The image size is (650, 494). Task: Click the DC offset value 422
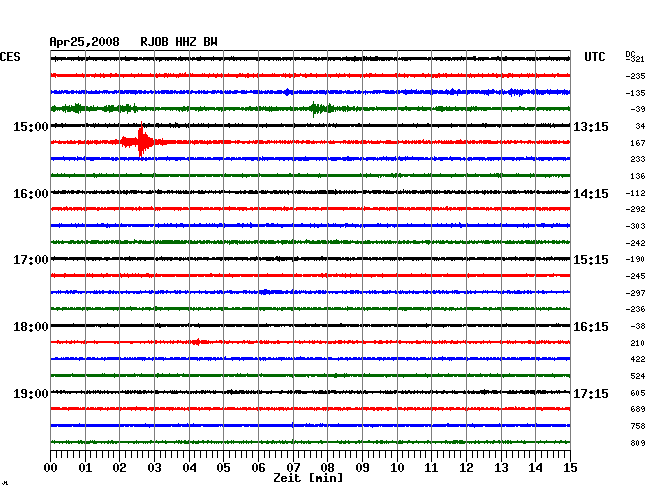638,359
